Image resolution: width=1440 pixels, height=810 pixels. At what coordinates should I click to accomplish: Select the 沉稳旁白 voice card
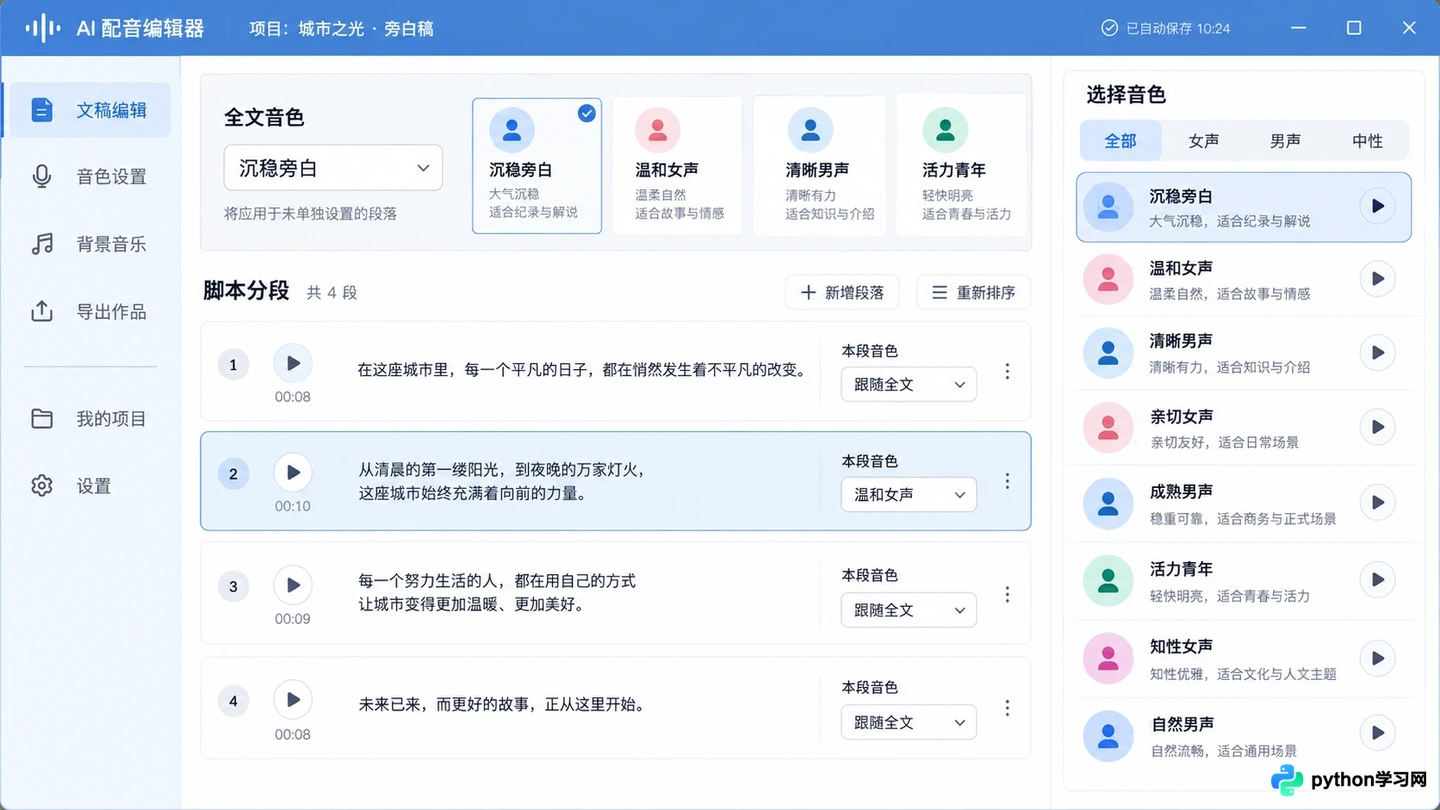tap(537, 166)
